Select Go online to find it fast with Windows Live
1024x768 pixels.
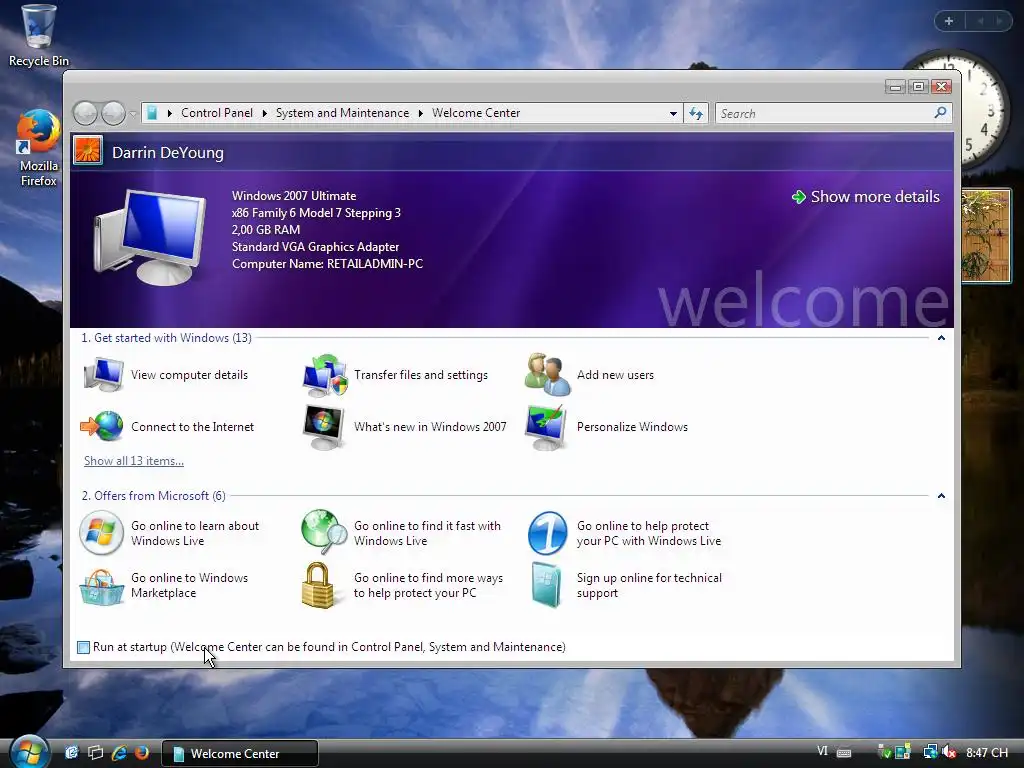(402, 533)
